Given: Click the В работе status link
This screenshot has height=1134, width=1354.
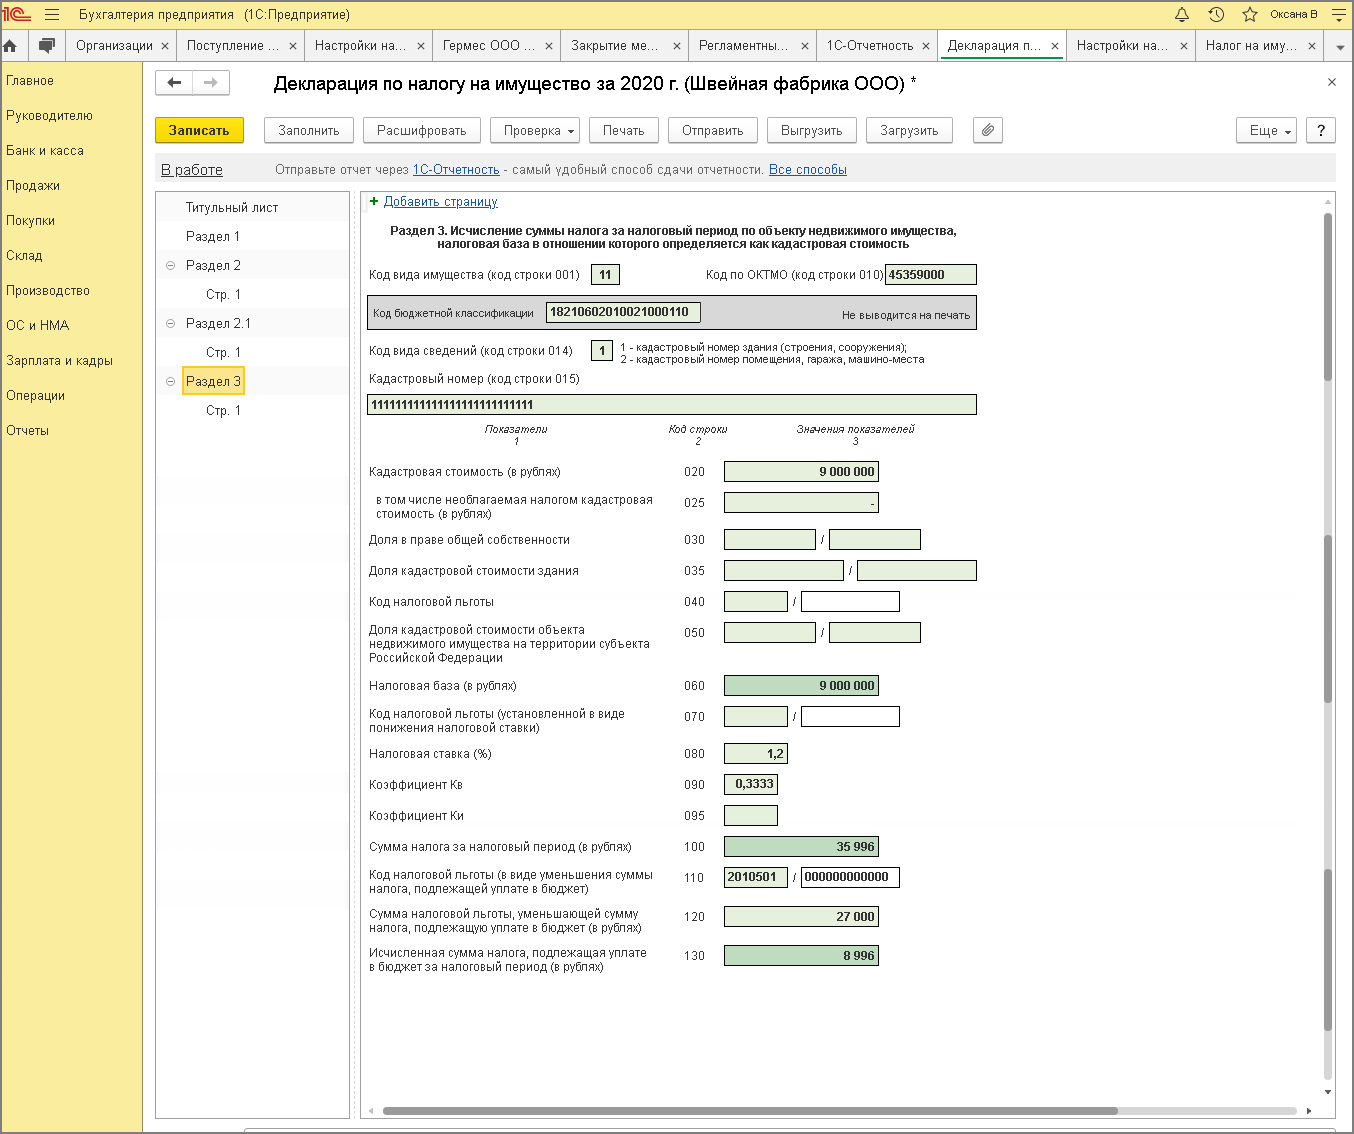Looking at the screenshot, I should coord(192,170).
